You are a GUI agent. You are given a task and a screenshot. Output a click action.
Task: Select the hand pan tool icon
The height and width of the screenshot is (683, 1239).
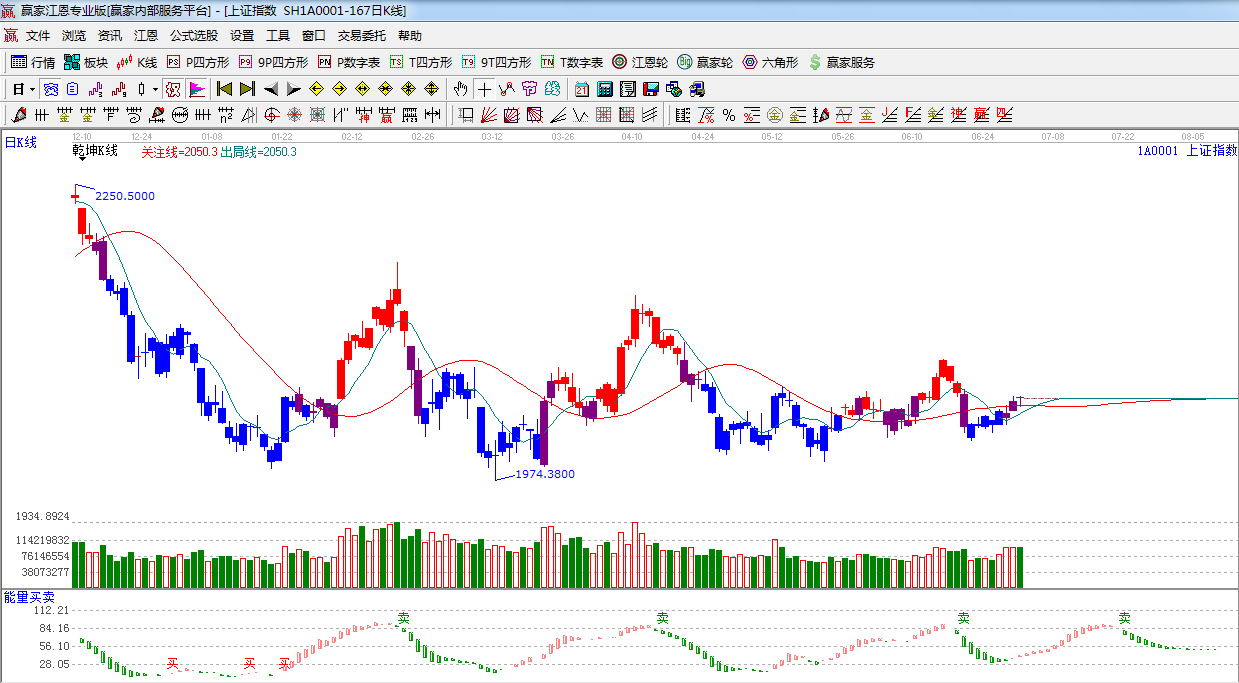coord(460,89)
